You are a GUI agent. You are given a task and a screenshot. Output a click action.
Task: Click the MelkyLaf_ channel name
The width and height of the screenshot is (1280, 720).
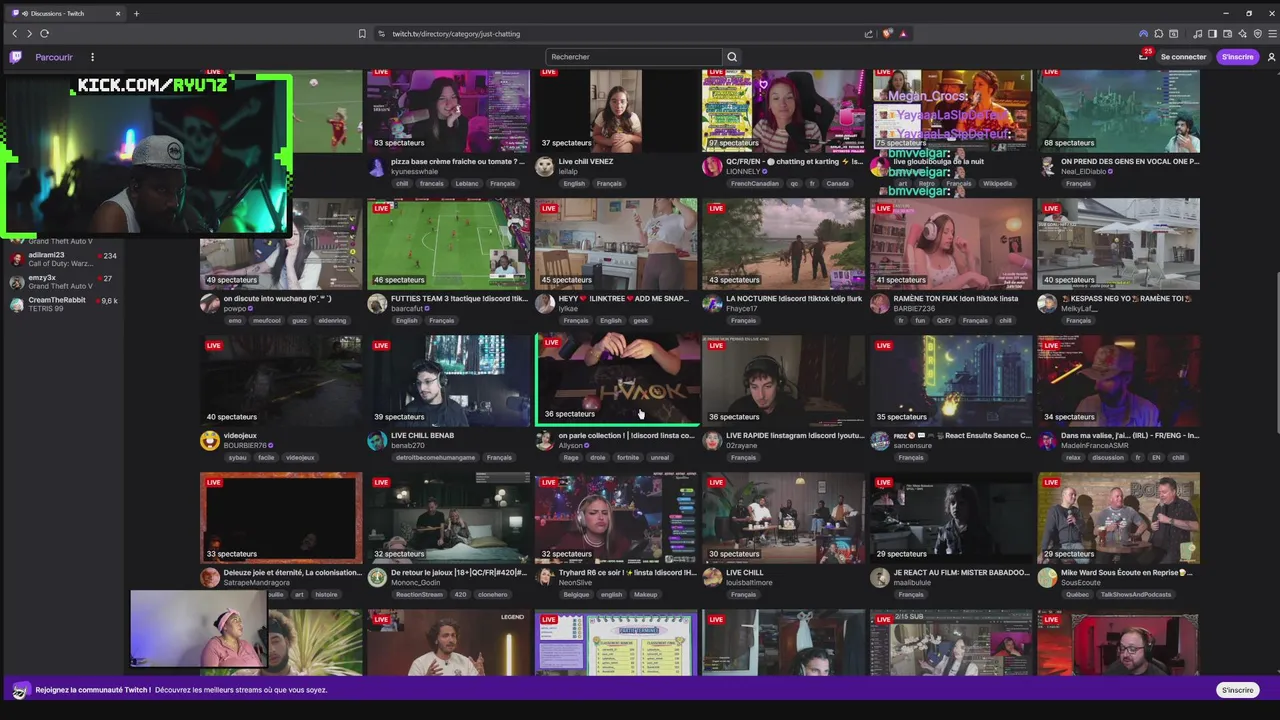[1079, 309]
